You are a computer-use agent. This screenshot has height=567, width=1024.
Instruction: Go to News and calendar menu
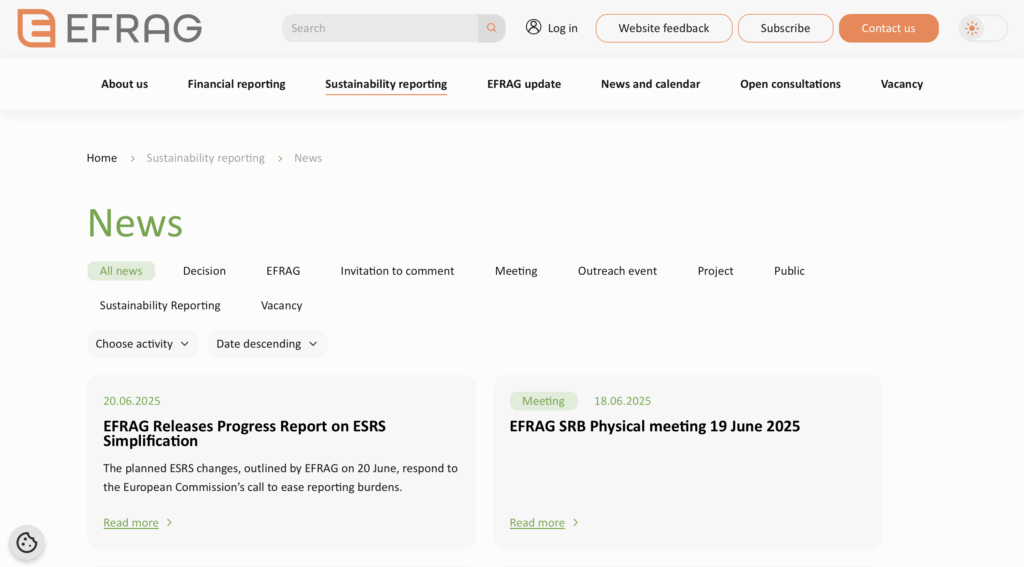(650, 84)
